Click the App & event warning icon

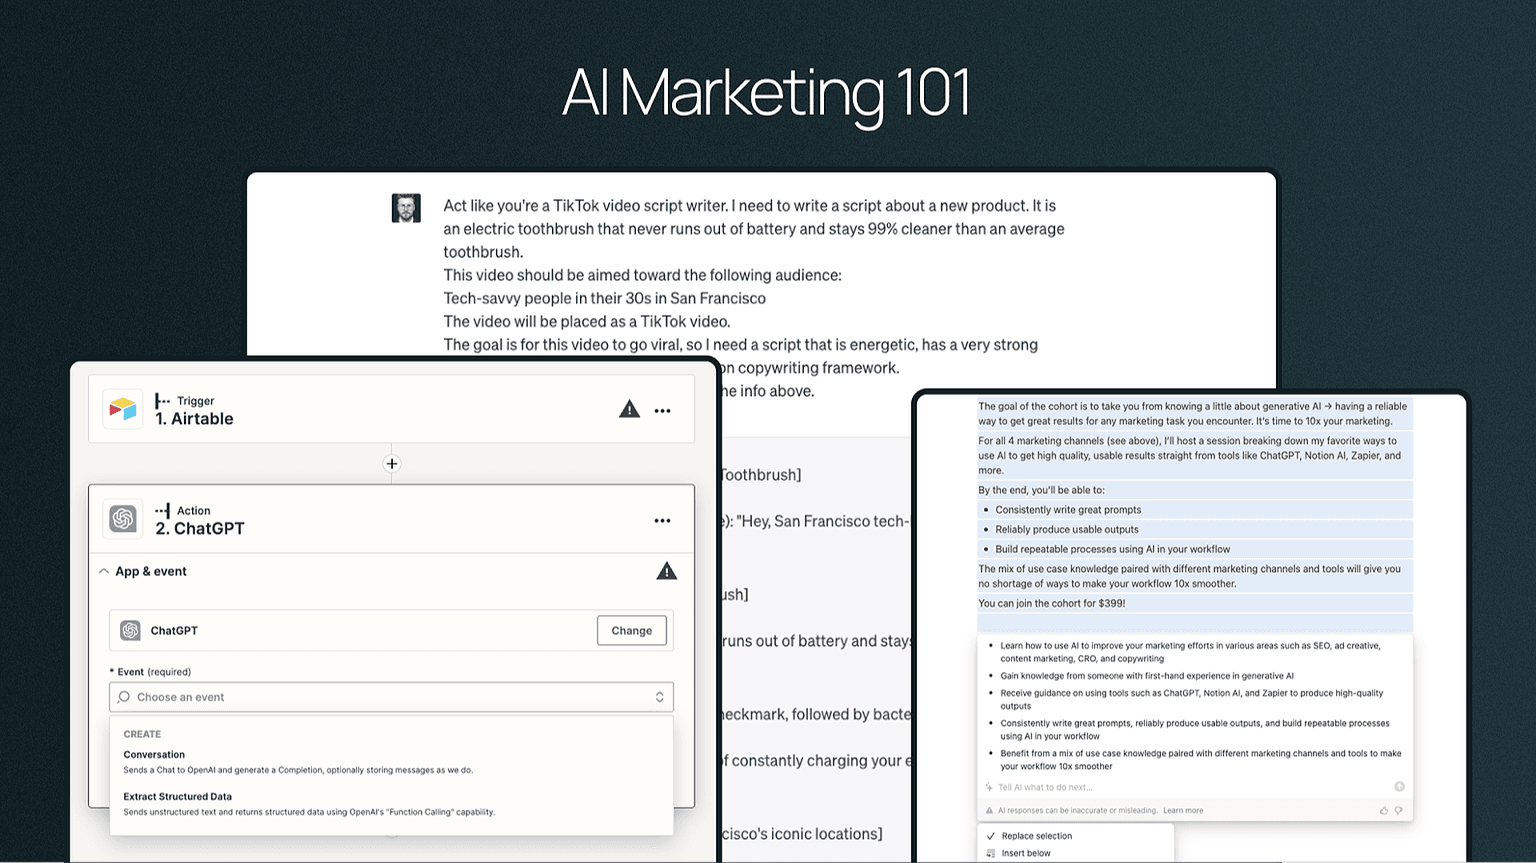[667, 571]
